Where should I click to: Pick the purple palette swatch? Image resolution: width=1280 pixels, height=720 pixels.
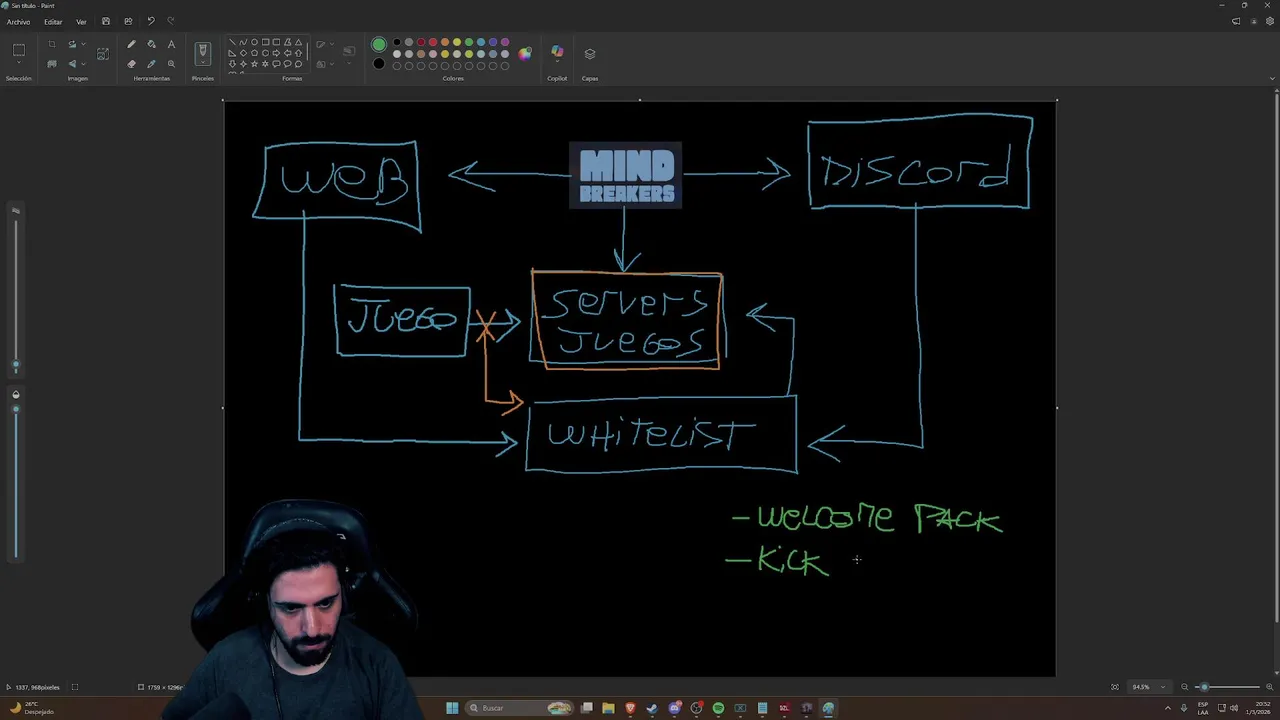coord(505,41)
